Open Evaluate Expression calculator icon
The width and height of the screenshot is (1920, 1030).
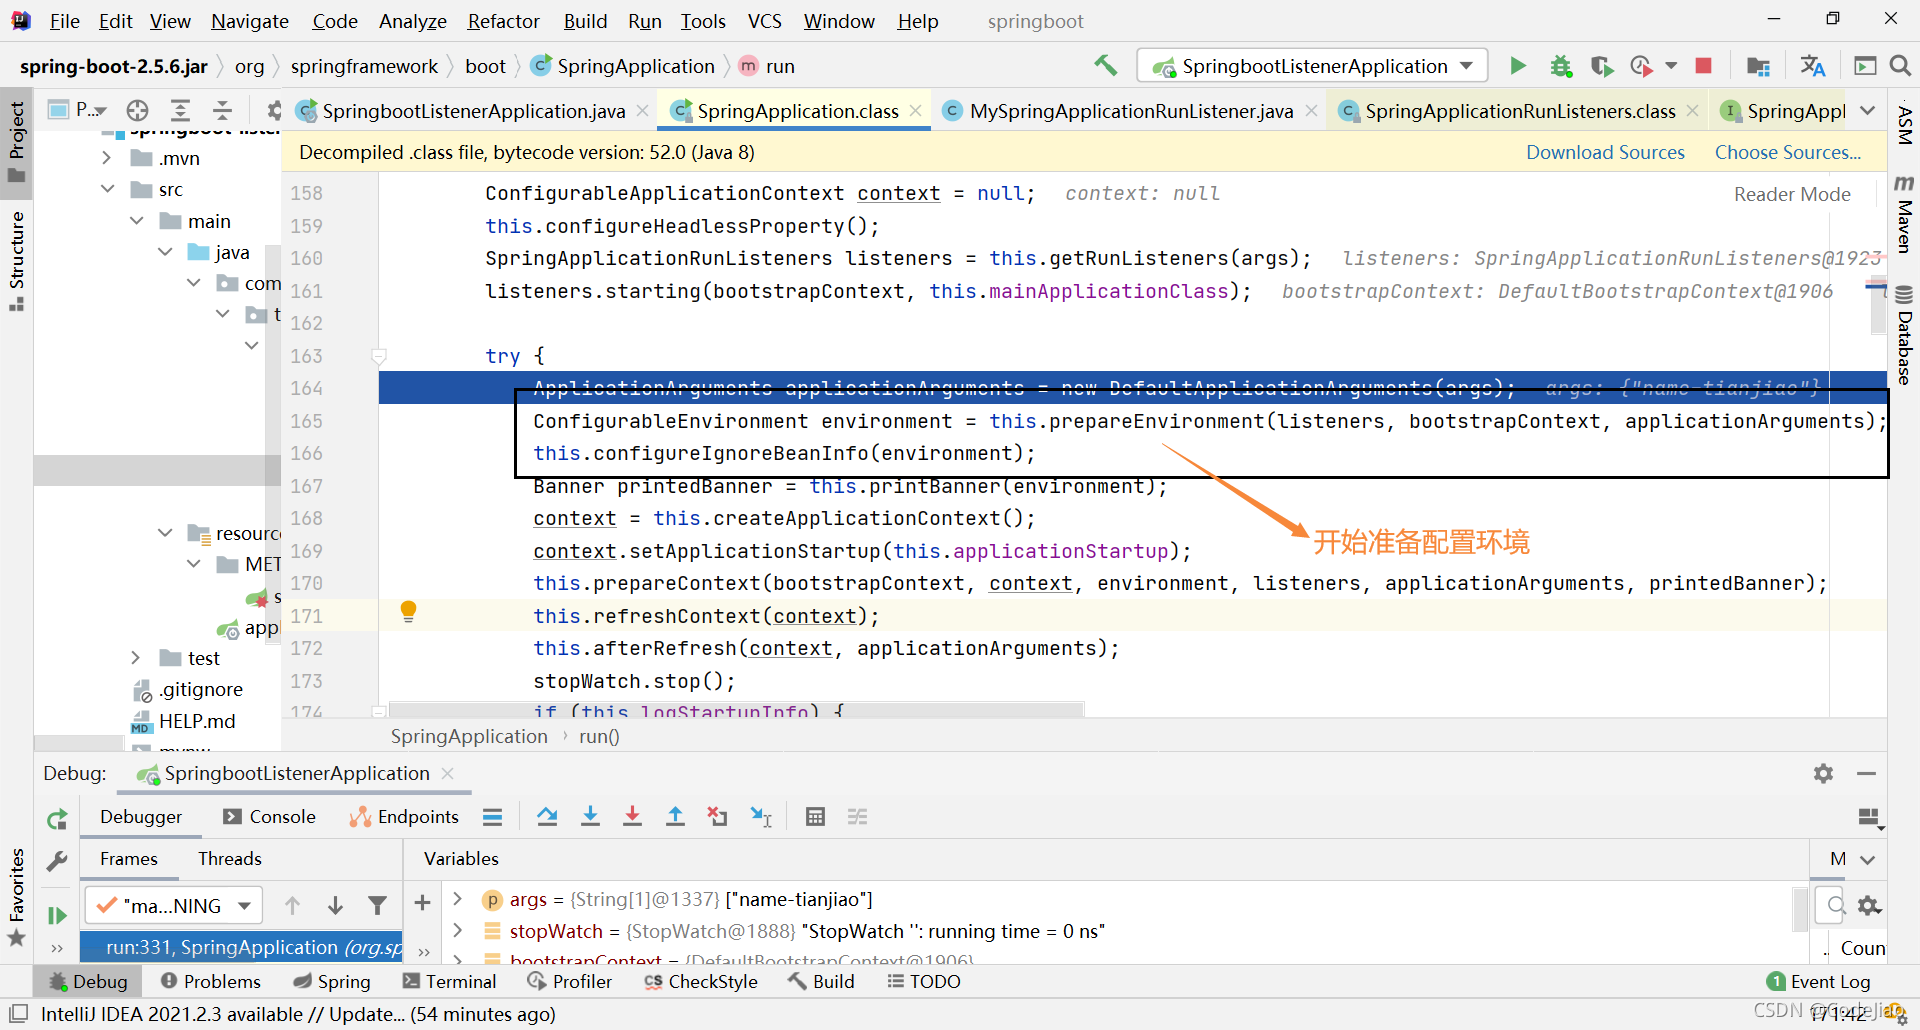click(x=815, y=817)
